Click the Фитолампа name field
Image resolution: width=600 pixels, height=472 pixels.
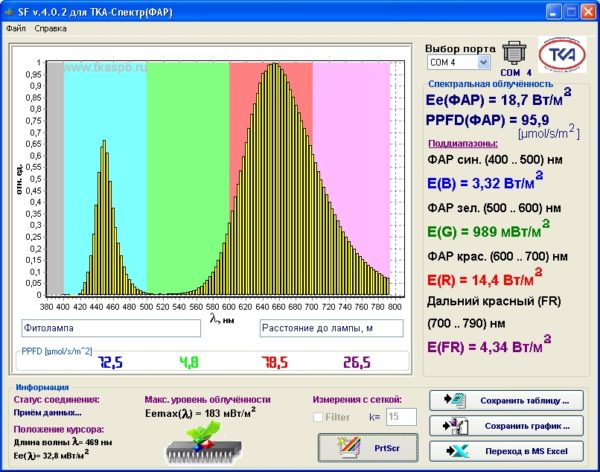(111, 328)
